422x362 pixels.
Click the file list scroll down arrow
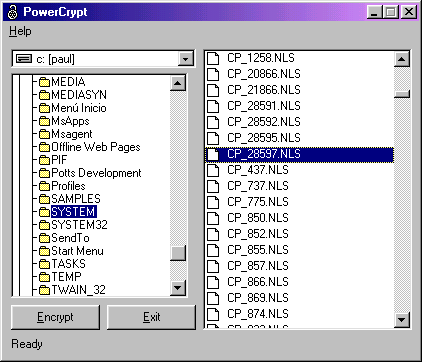(401, 320)
